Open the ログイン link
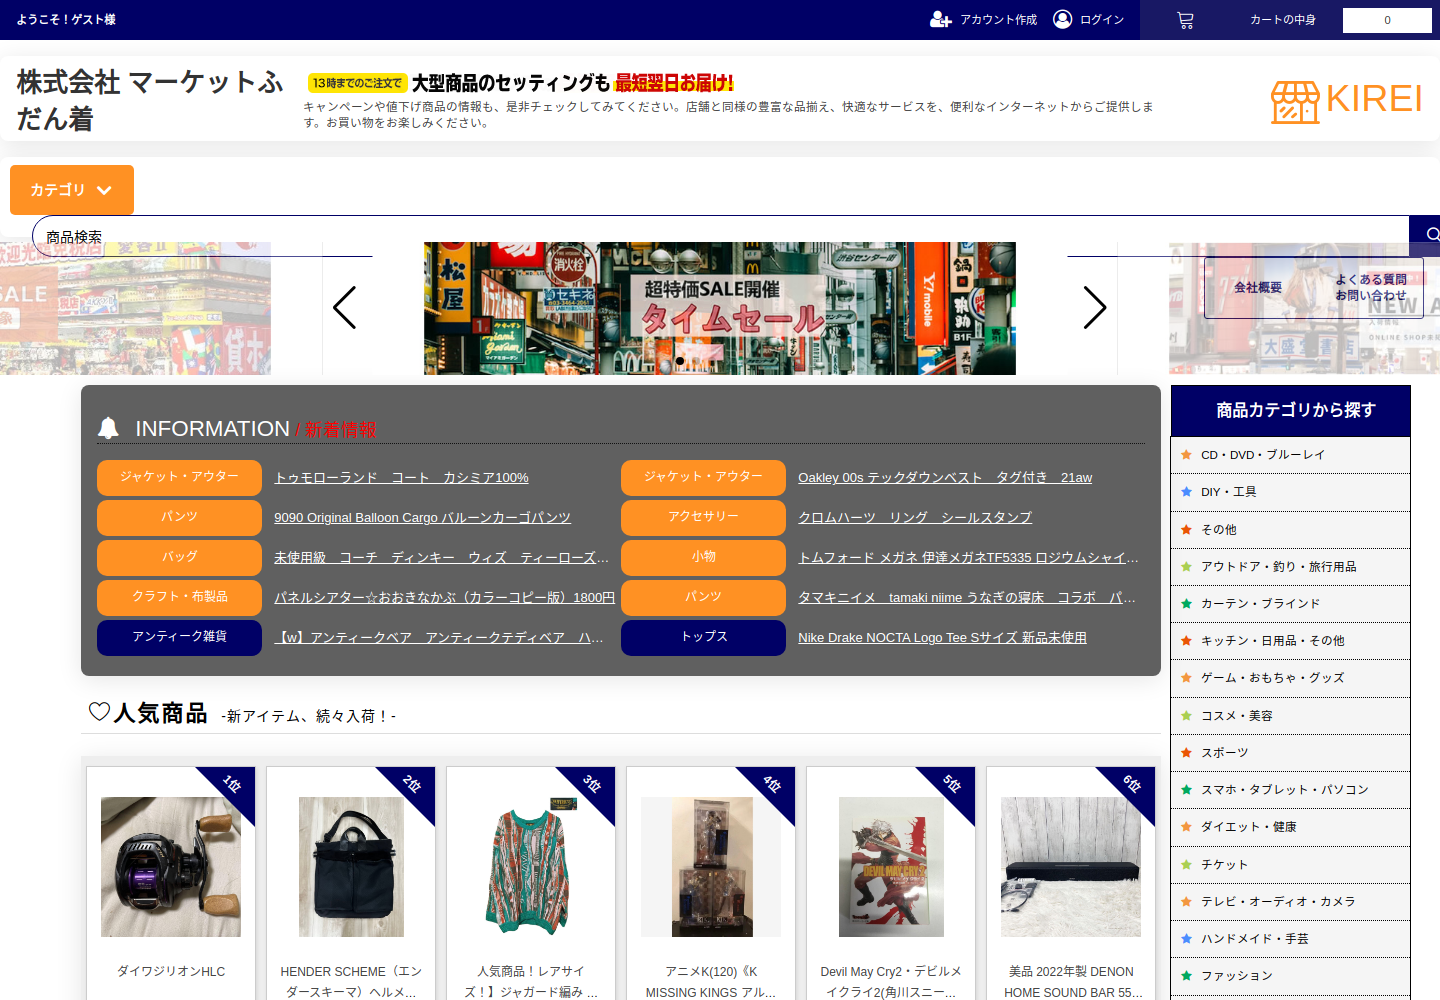 pos(1102,20)
